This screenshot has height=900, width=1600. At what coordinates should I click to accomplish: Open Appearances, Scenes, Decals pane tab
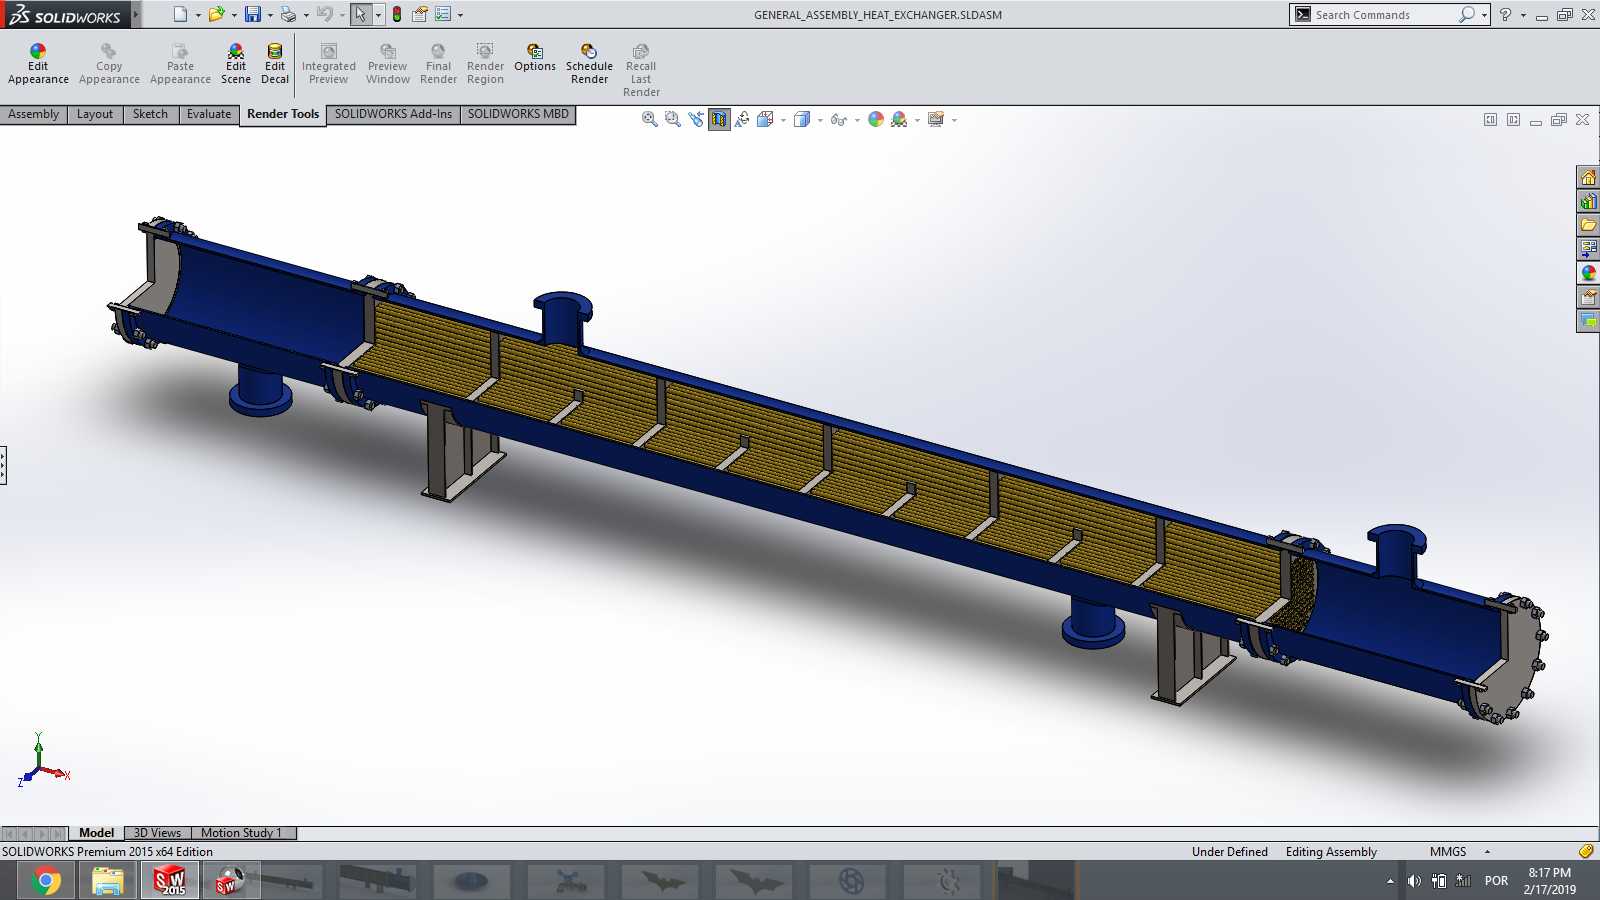[x=1588, y=272]
